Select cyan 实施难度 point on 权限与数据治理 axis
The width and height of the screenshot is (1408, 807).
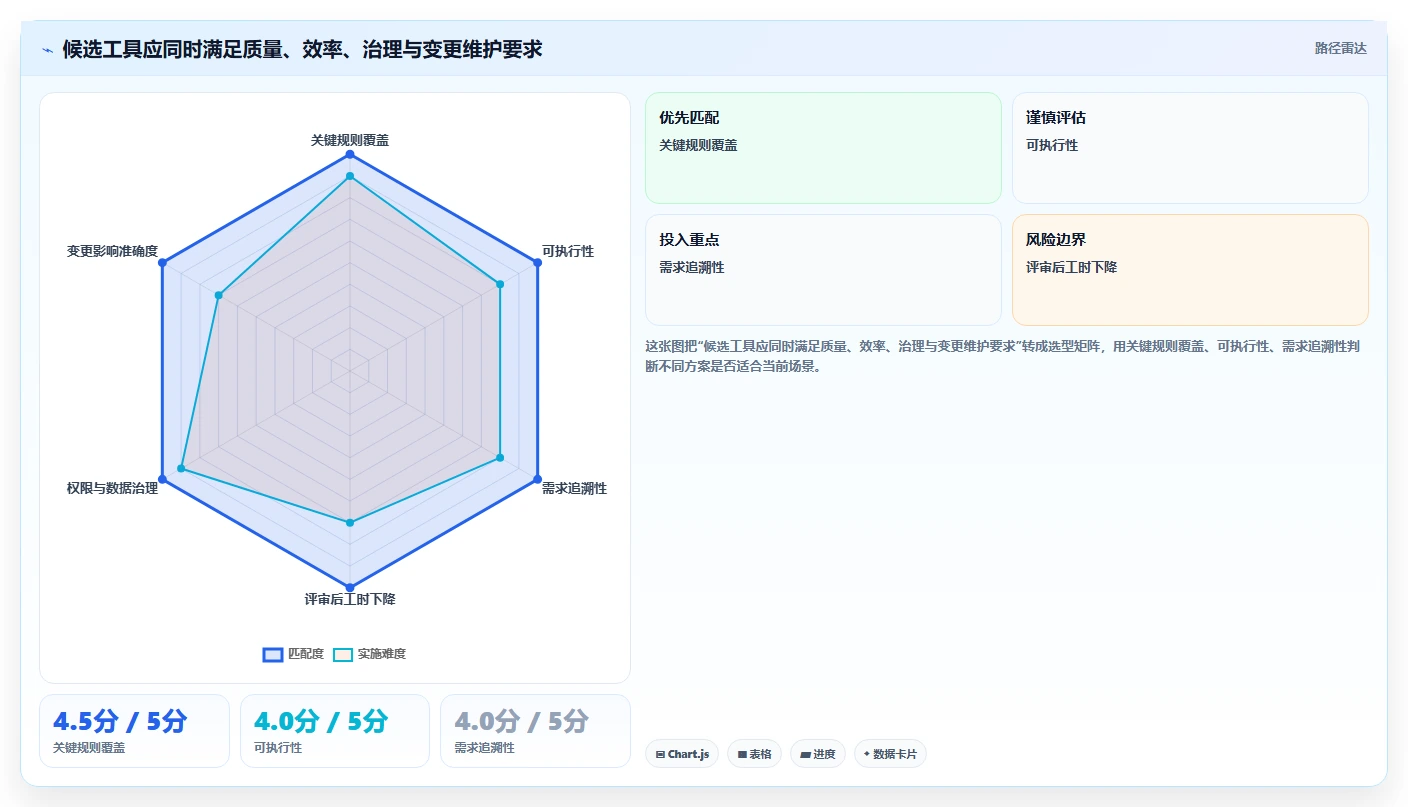coord(181,468)
